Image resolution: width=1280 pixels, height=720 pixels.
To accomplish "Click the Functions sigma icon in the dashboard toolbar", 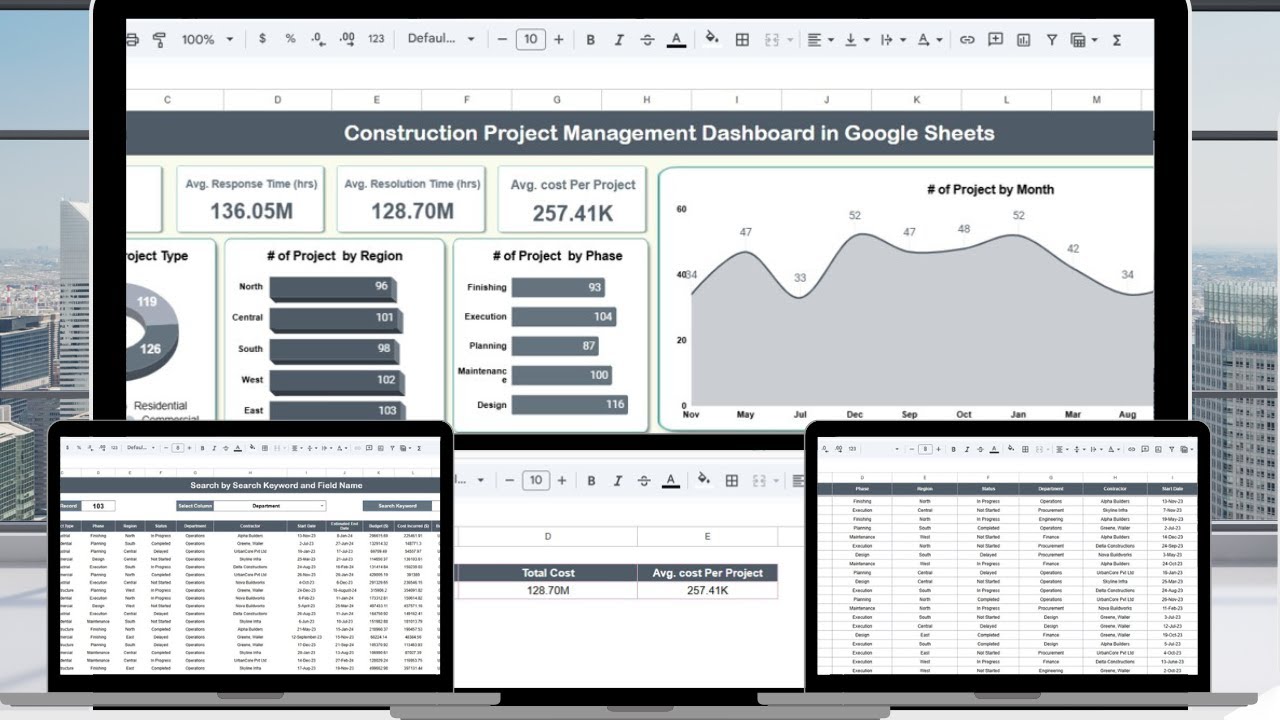I will (1117, 39).
